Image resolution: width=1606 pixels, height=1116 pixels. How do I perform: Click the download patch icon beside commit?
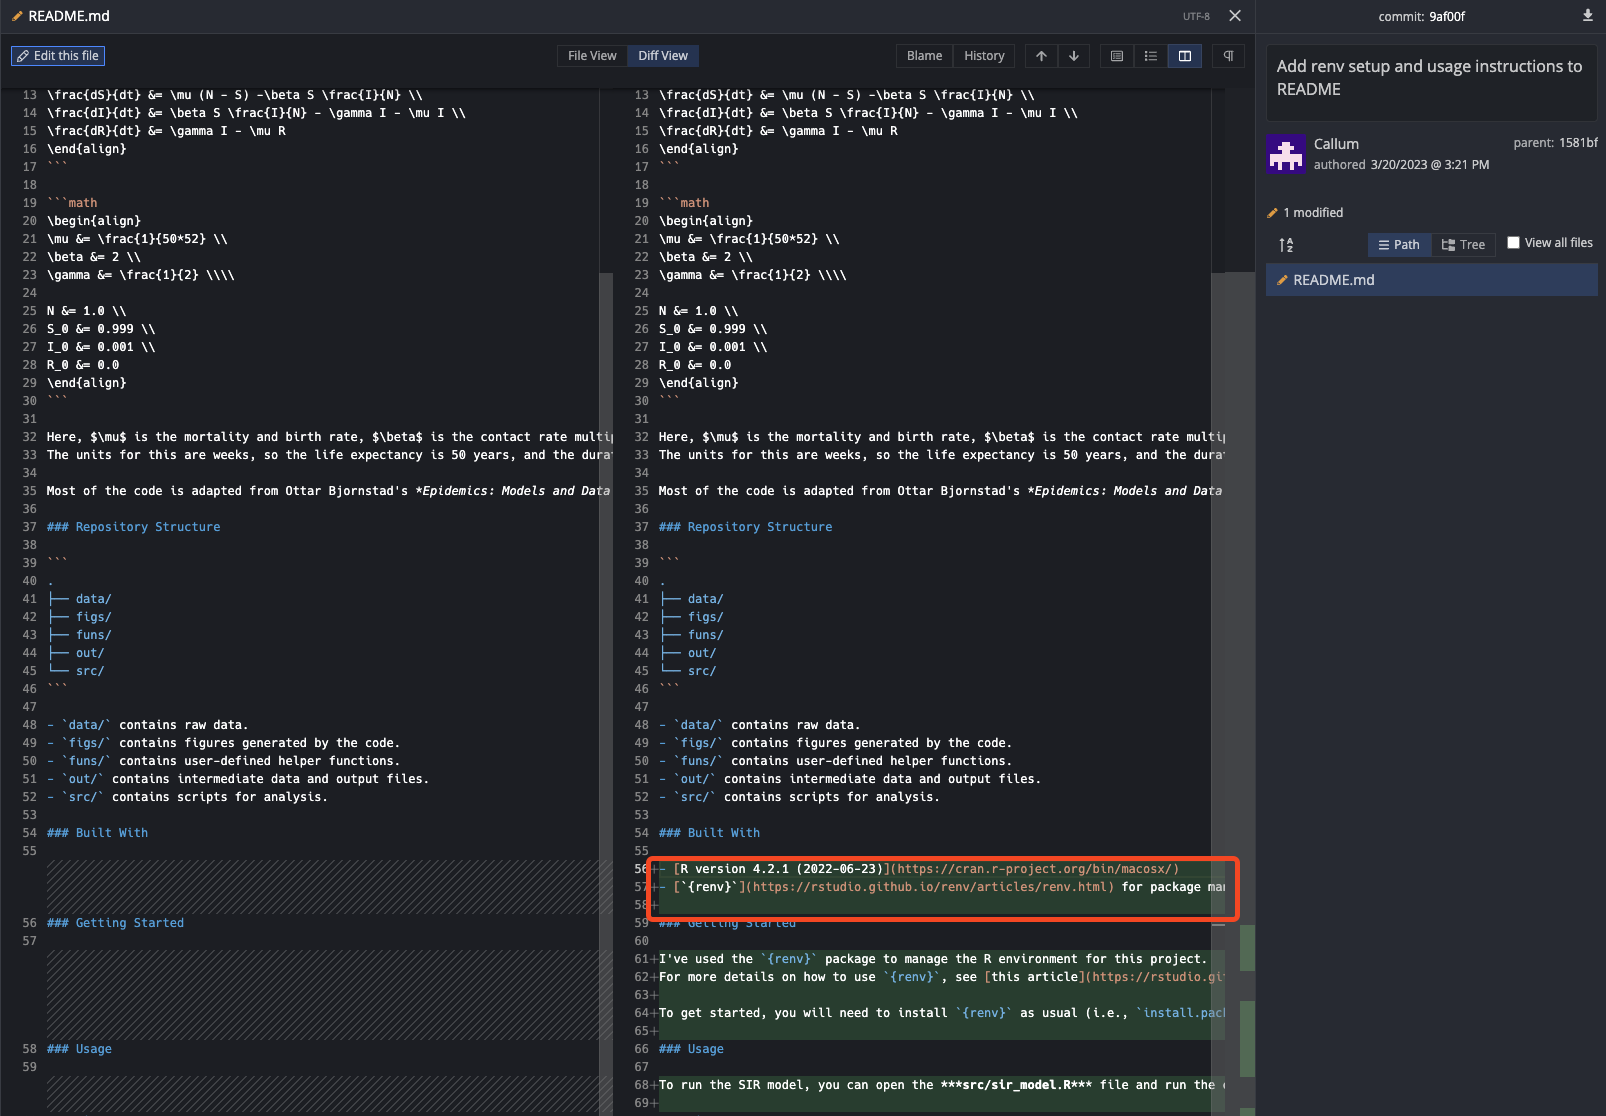(x=1587, y=16)
